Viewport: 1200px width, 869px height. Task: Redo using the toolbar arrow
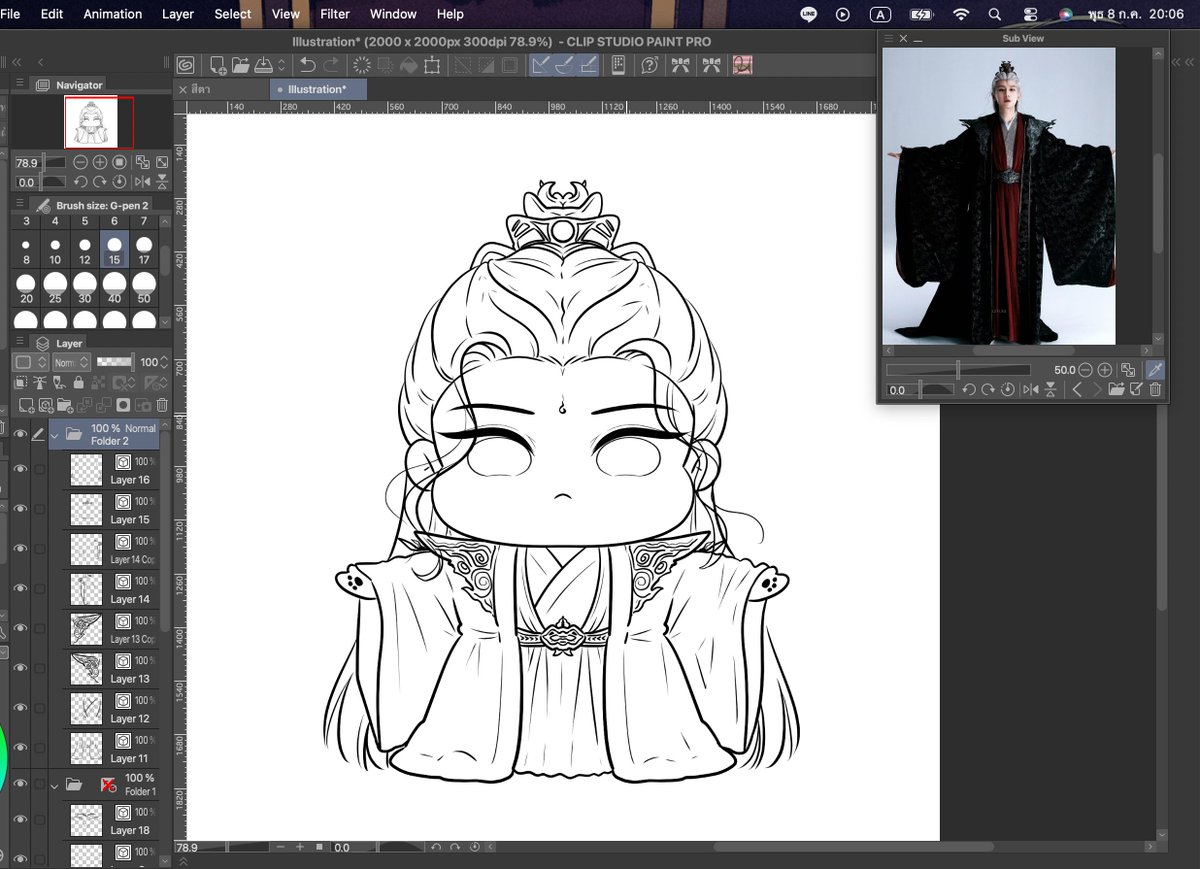point(331,65)
